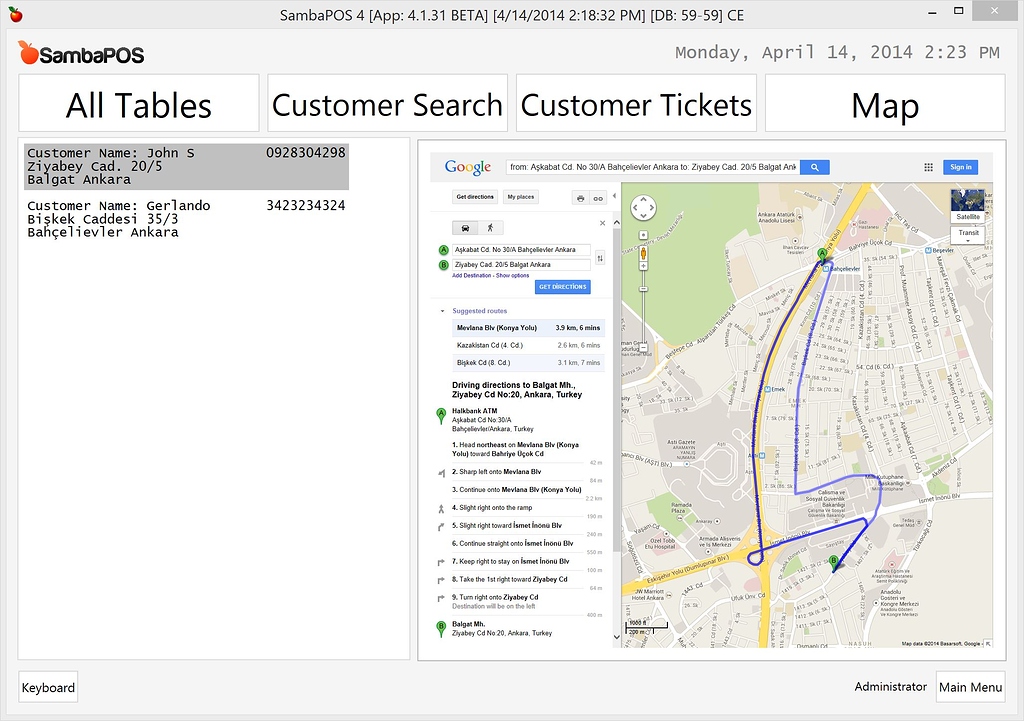Click the Street View pegman icon
Image resolution: width=1024 pixels, height=721 pixels.
[643, 255]
